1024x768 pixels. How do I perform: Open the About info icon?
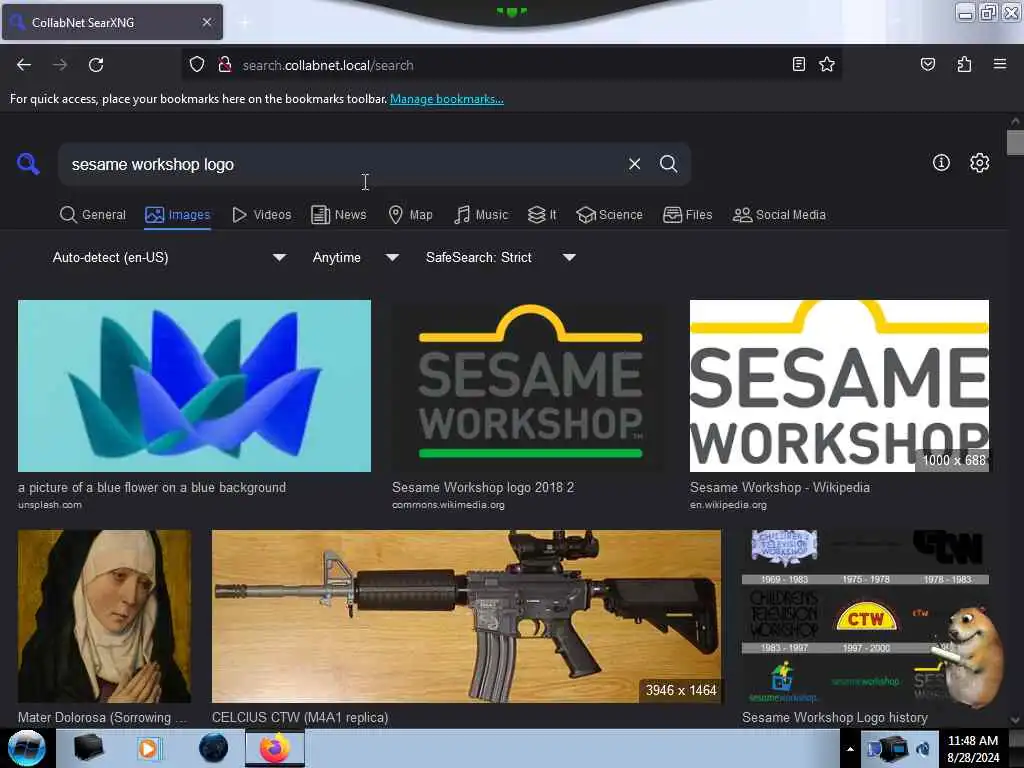[x=941, y=163]
